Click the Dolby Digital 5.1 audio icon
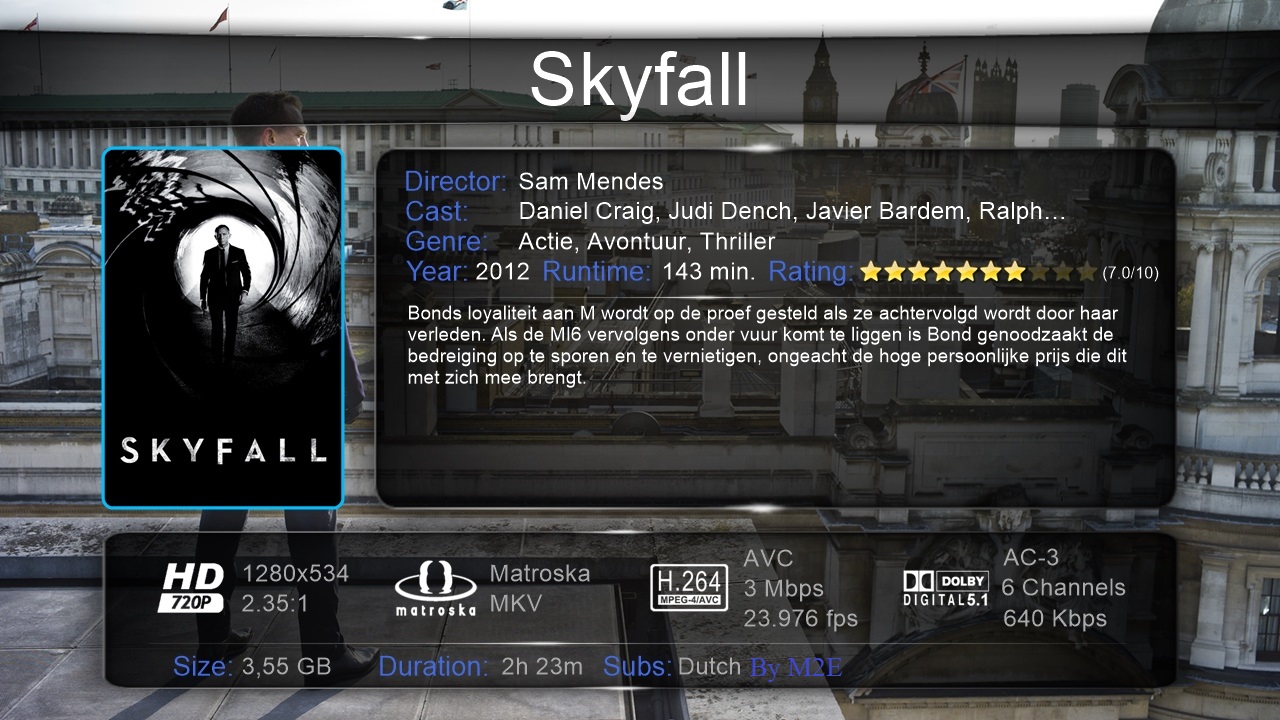Screen dimensions: 1280x720 pos(946,588)
